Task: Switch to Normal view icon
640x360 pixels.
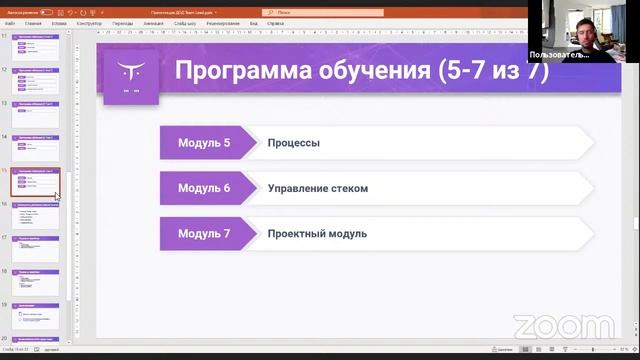Action: [525, 349]
